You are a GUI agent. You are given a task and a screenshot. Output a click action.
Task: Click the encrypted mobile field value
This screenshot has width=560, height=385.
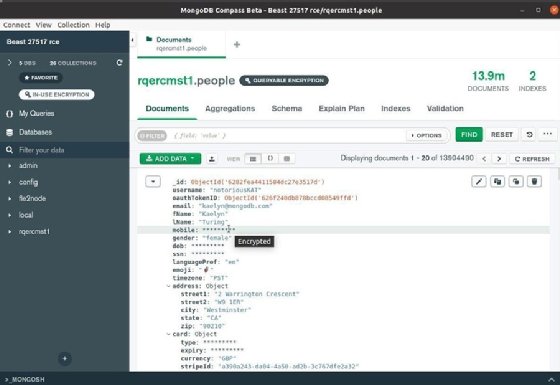point(219,230)
